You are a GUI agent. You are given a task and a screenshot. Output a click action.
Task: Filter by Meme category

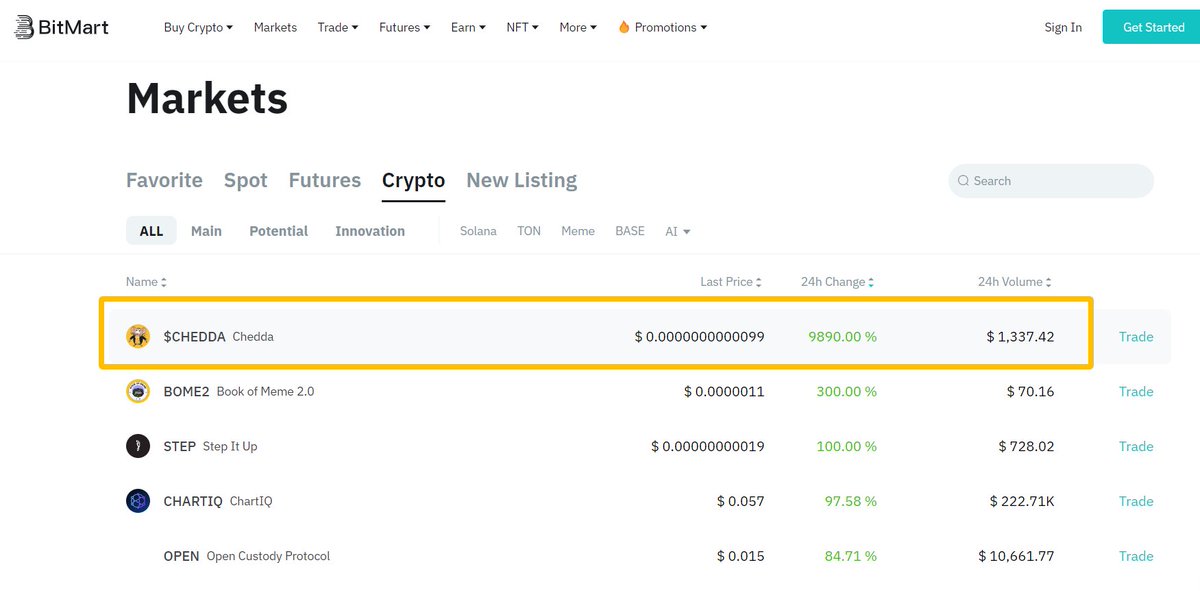(x=578, y=231)
